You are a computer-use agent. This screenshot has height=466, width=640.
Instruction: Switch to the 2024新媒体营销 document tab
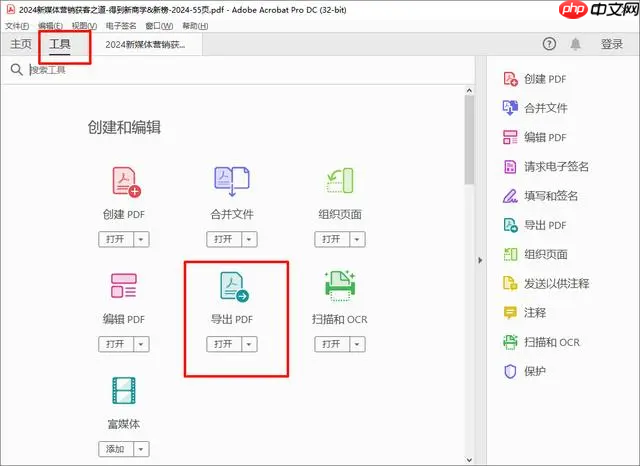click(x=145, y=44)
